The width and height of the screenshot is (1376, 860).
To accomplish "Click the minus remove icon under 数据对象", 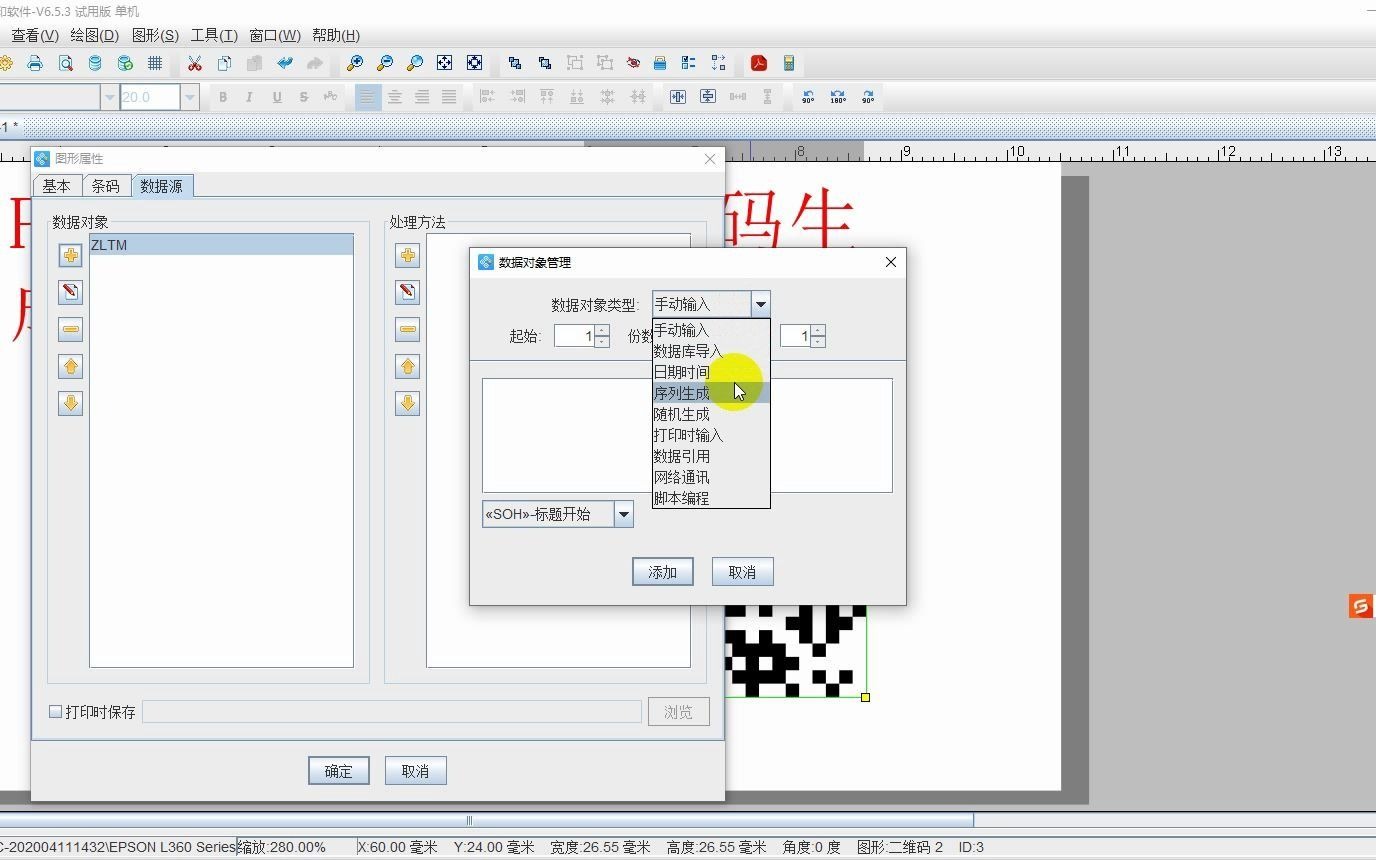I will point(70,329).
